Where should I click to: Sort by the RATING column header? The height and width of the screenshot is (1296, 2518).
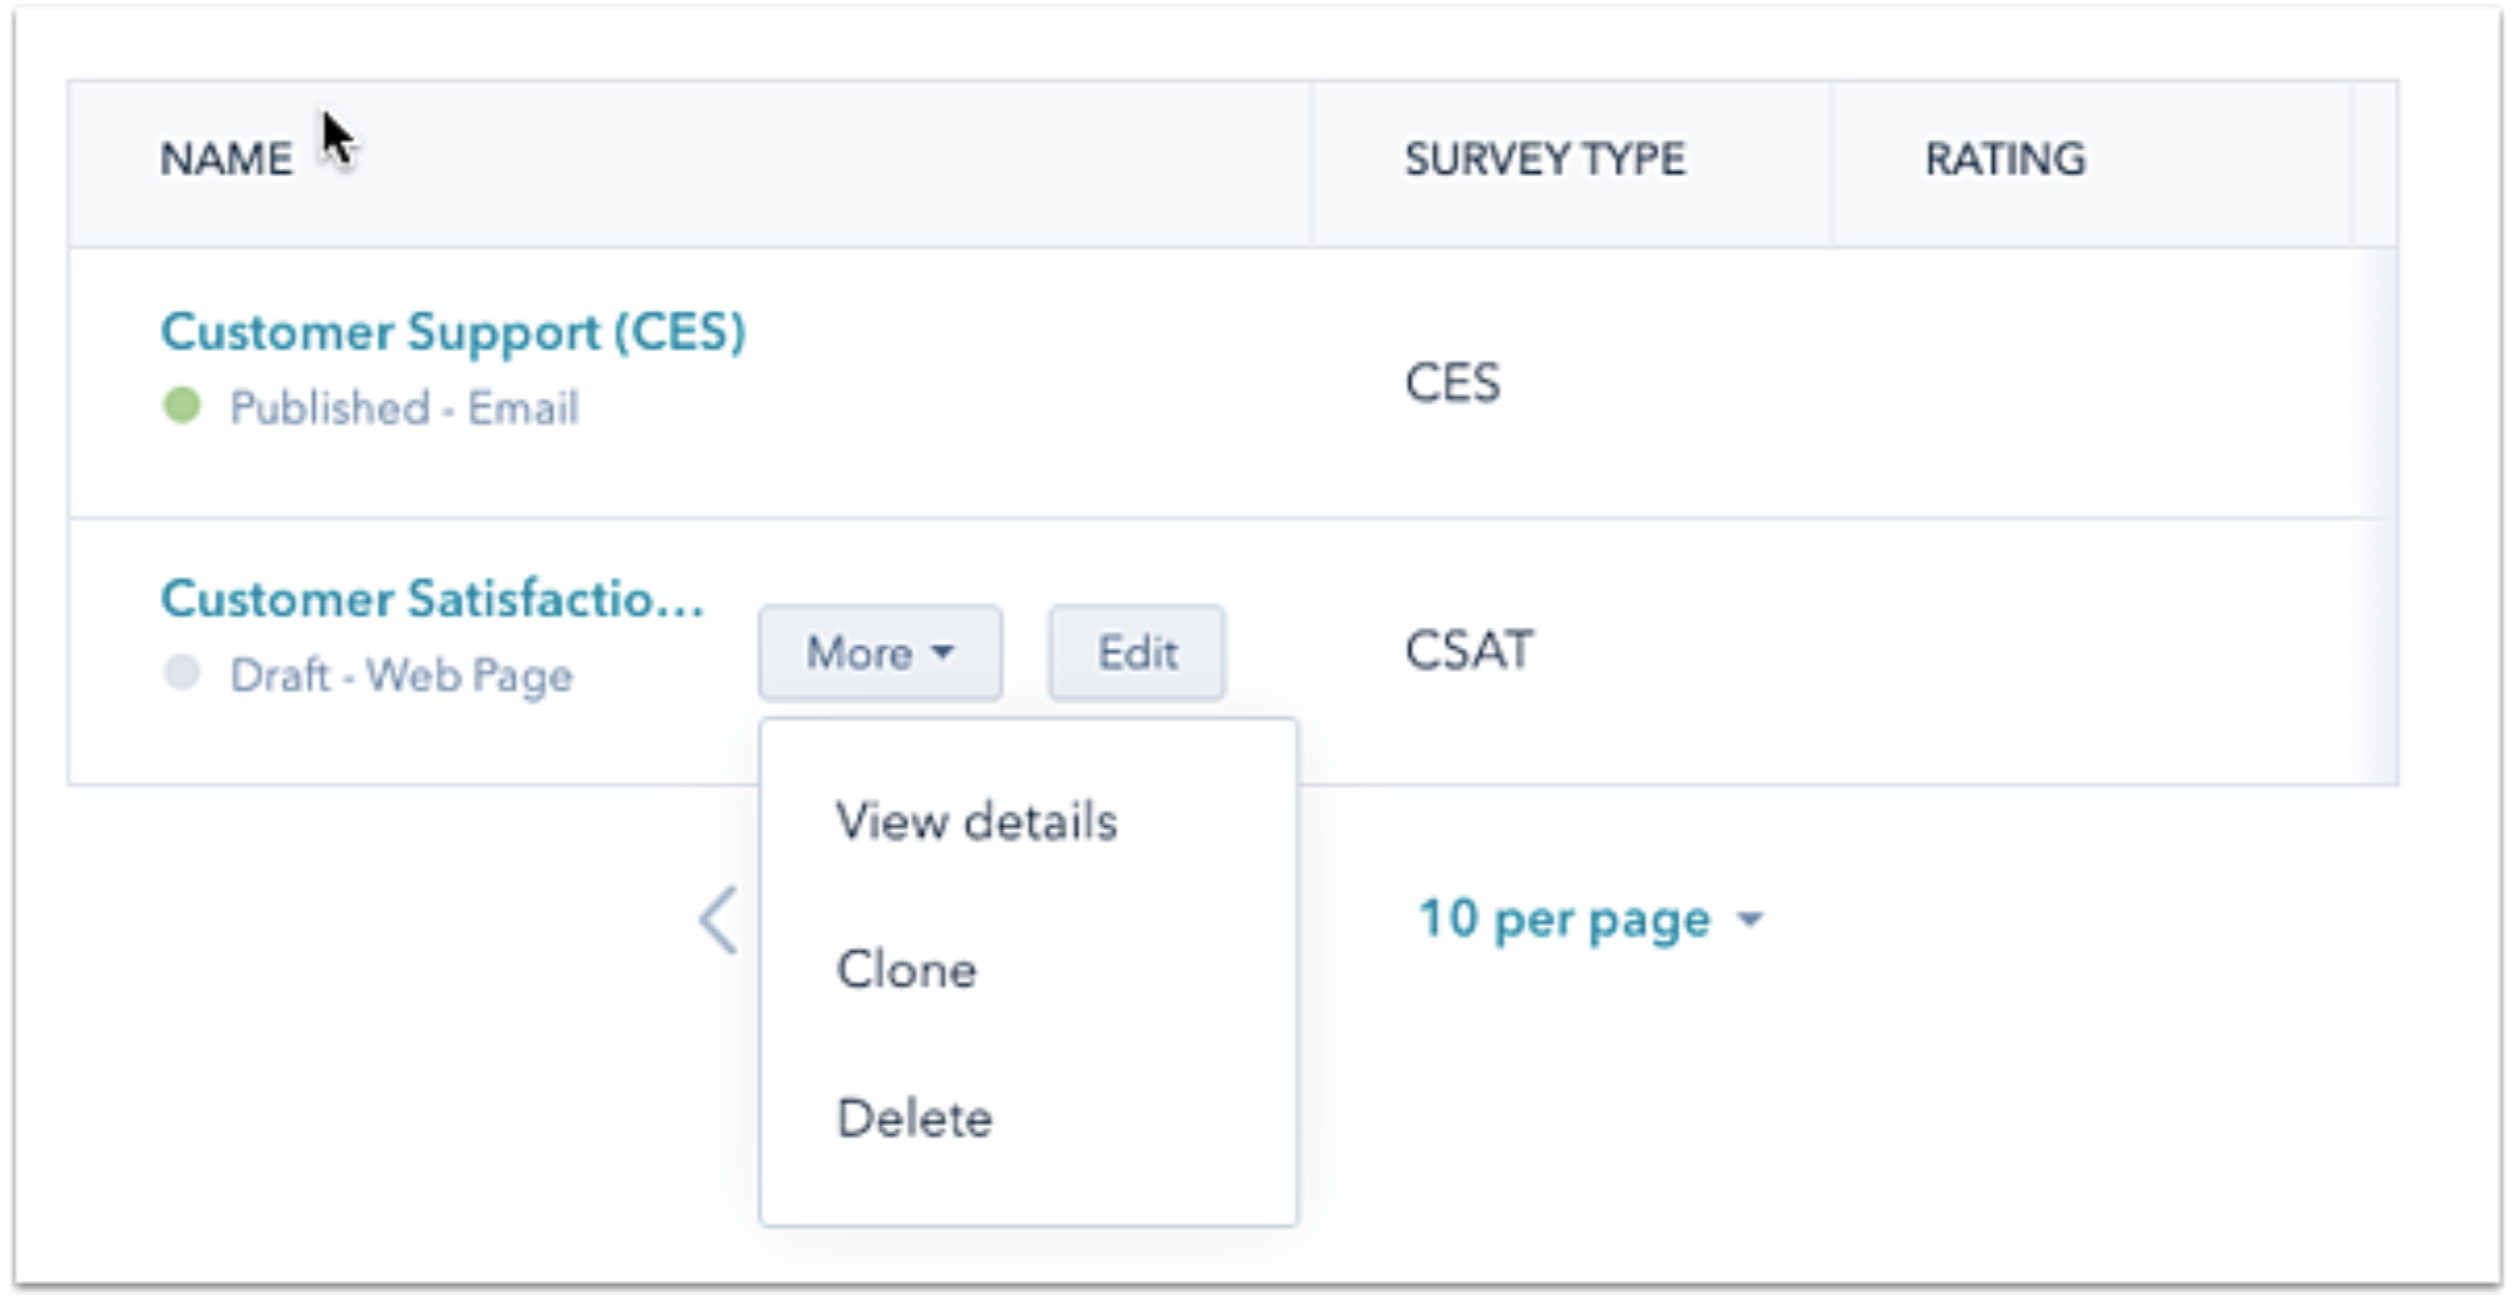2005,160
